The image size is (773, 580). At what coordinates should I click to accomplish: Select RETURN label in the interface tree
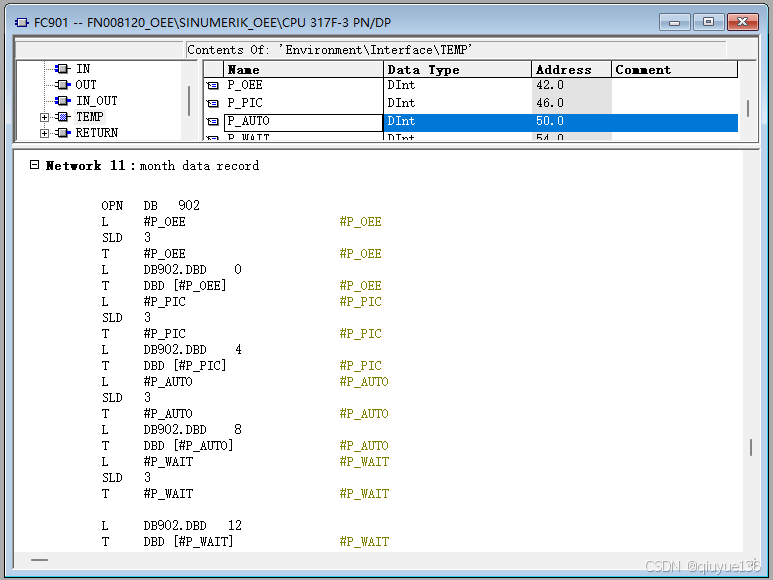tap(97, 133)
